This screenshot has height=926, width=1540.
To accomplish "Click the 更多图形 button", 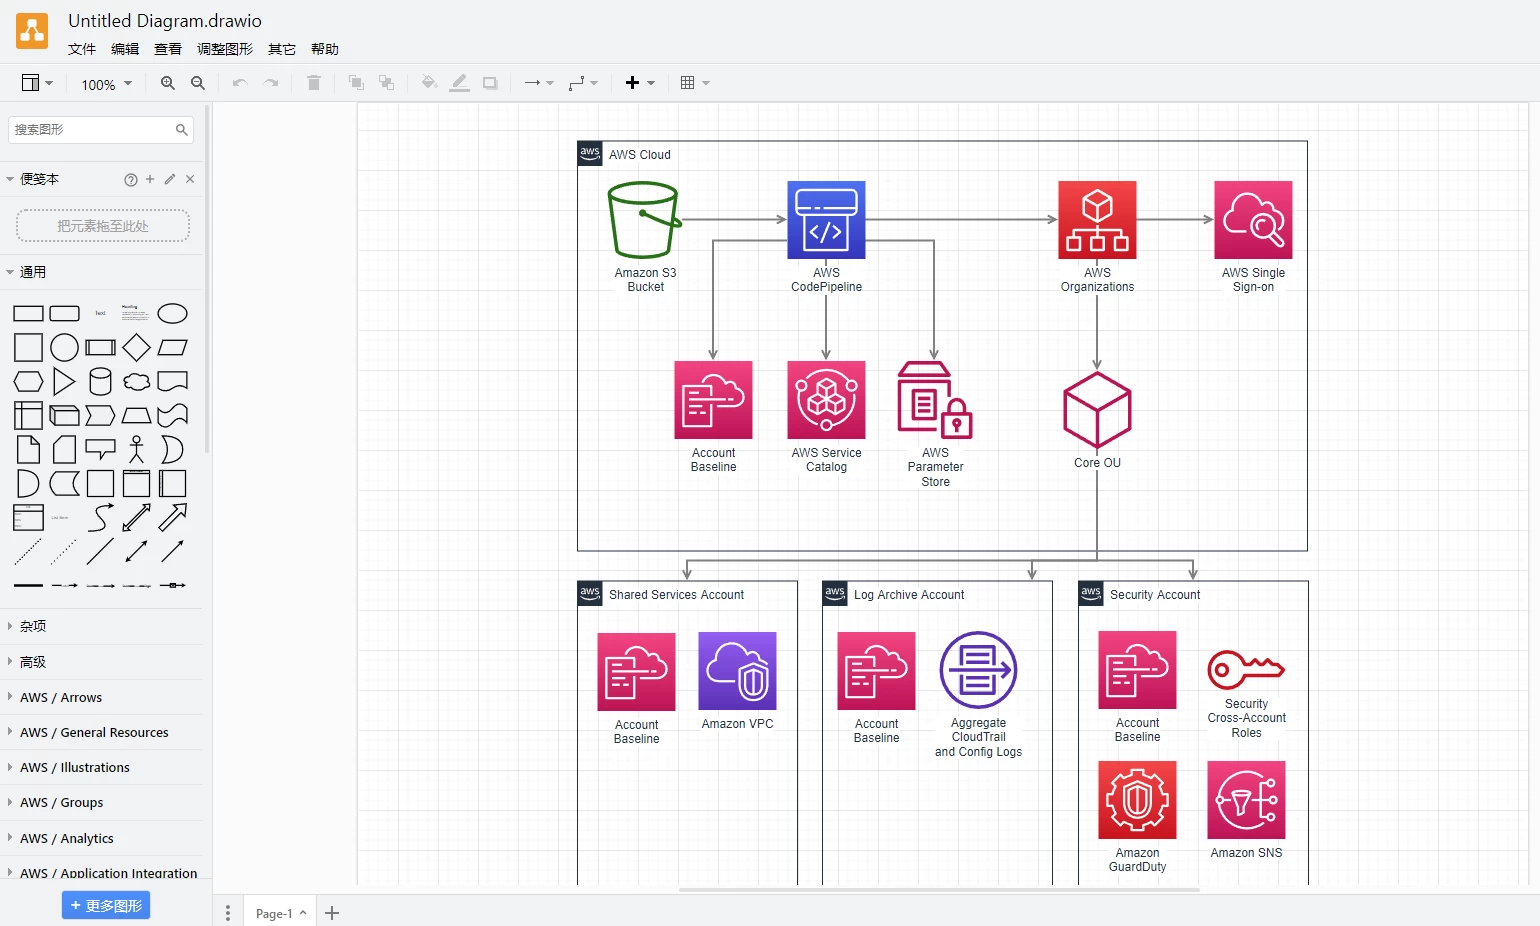I will pyautogui.click(x=106, y=905).
